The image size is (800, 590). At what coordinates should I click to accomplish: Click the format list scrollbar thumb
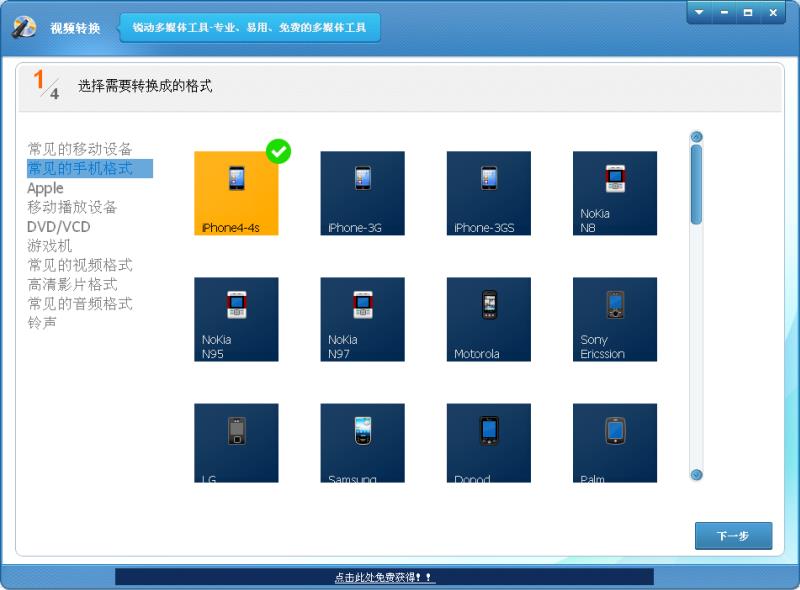[x=696, y=184]
